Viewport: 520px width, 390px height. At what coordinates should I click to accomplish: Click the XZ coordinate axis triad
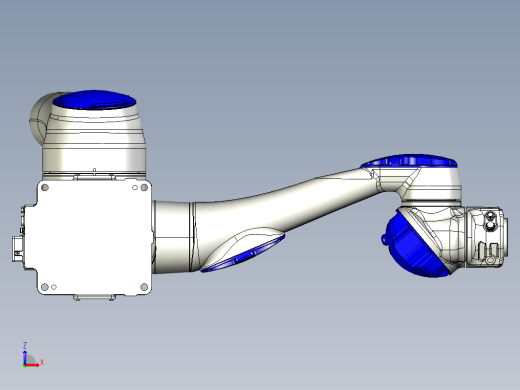(x=33, y=355)
